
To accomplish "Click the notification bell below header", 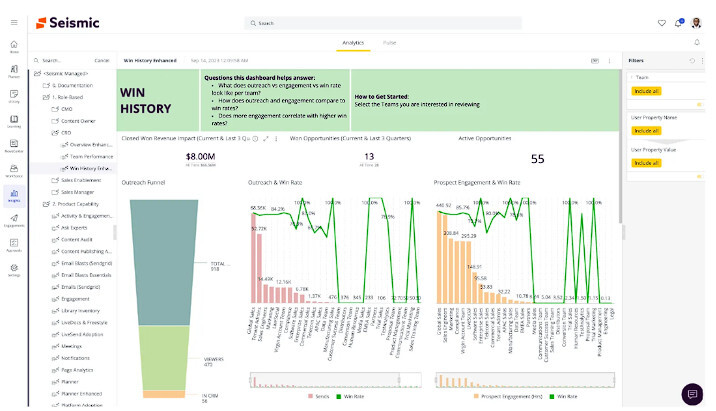I will click(697, 43).
